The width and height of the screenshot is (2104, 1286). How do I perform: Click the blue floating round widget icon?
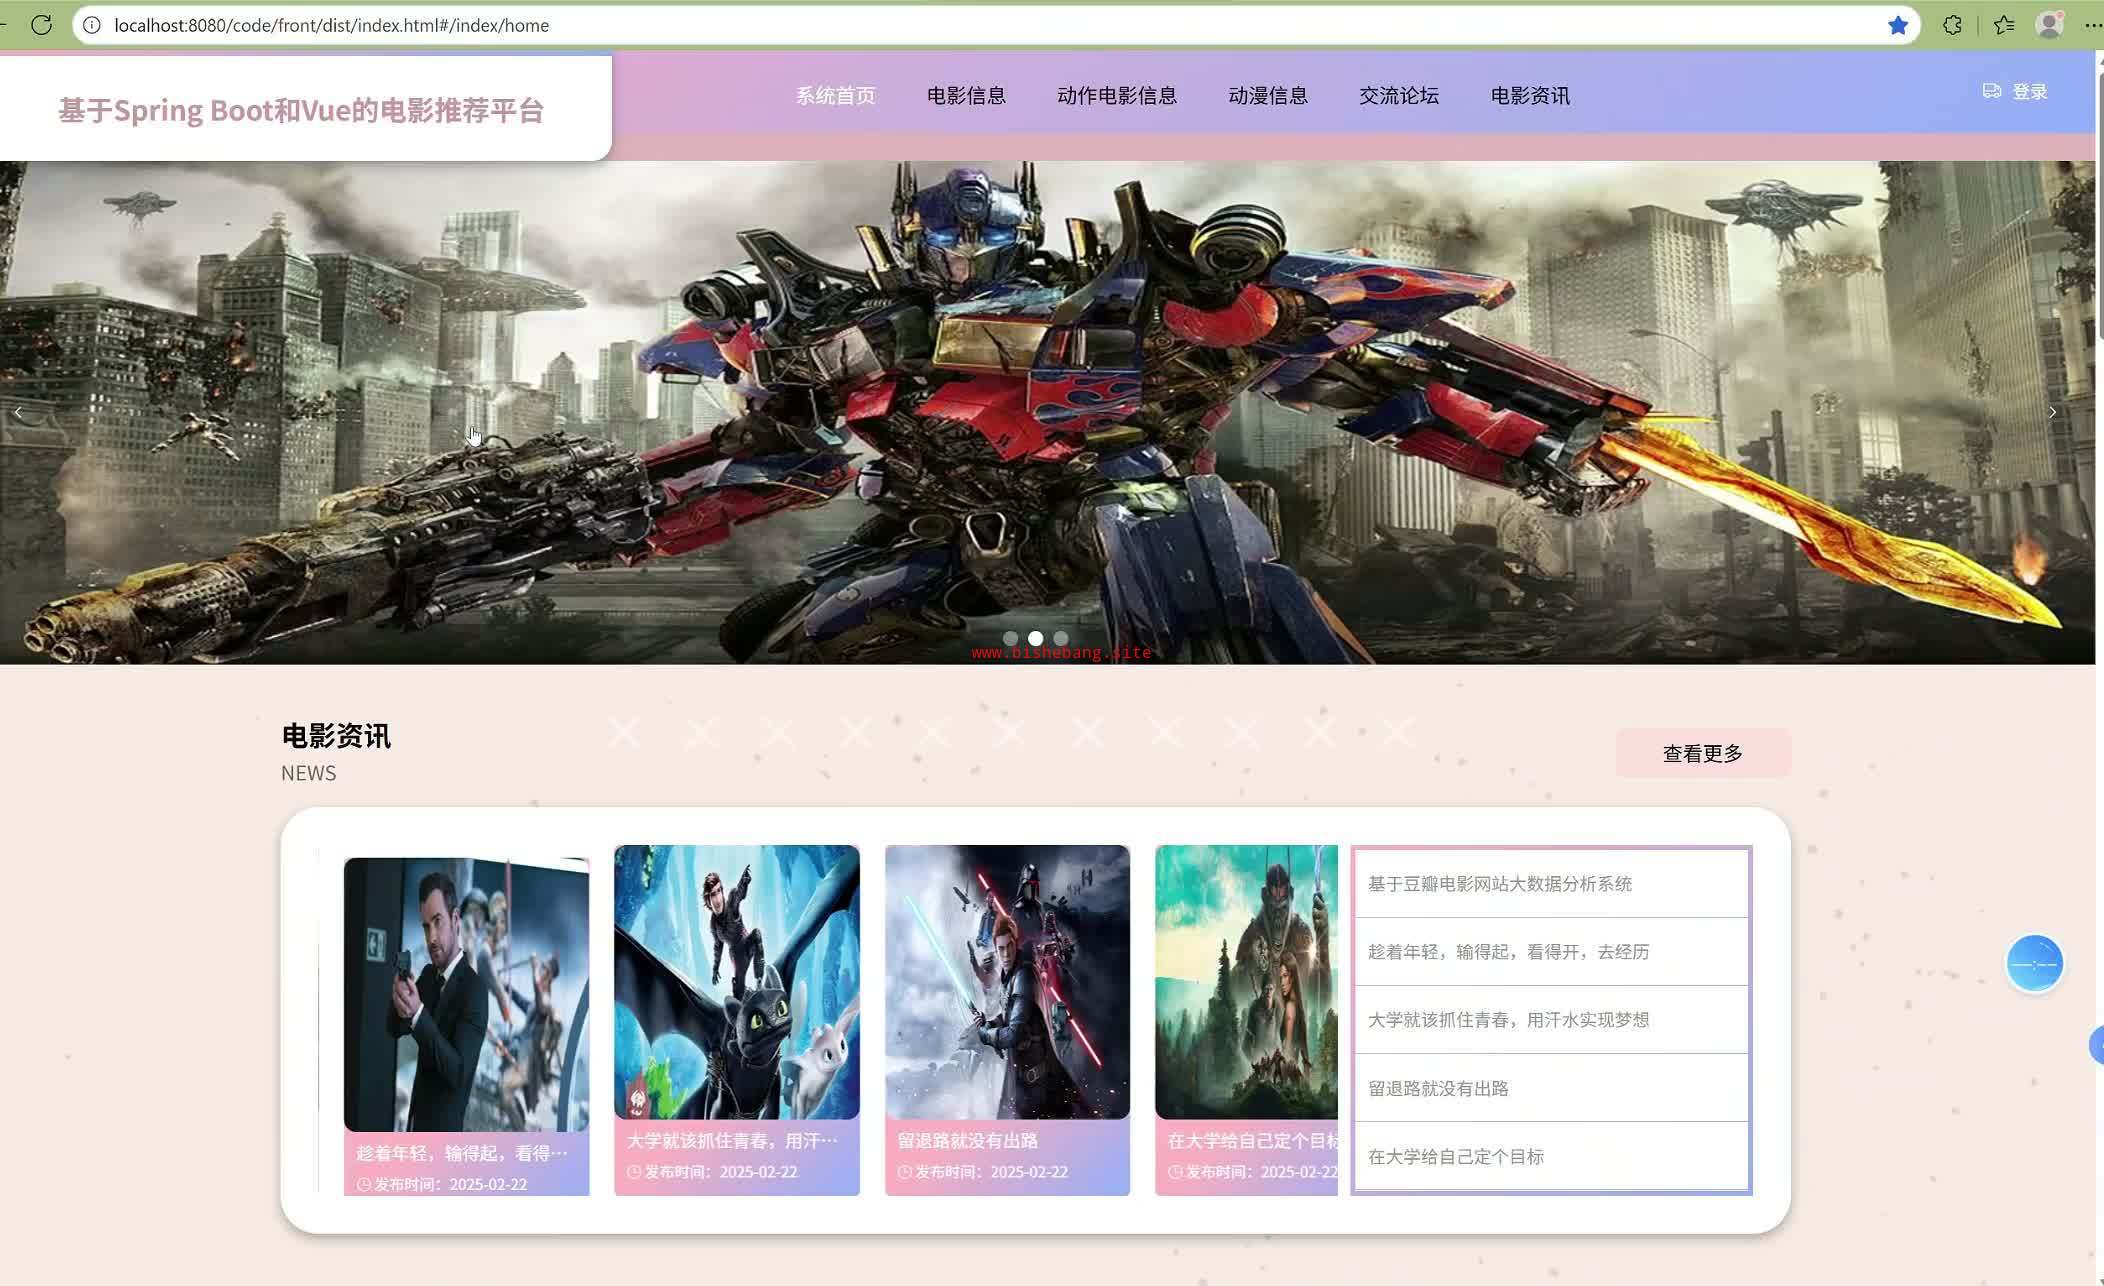[x=2034, y=963]
